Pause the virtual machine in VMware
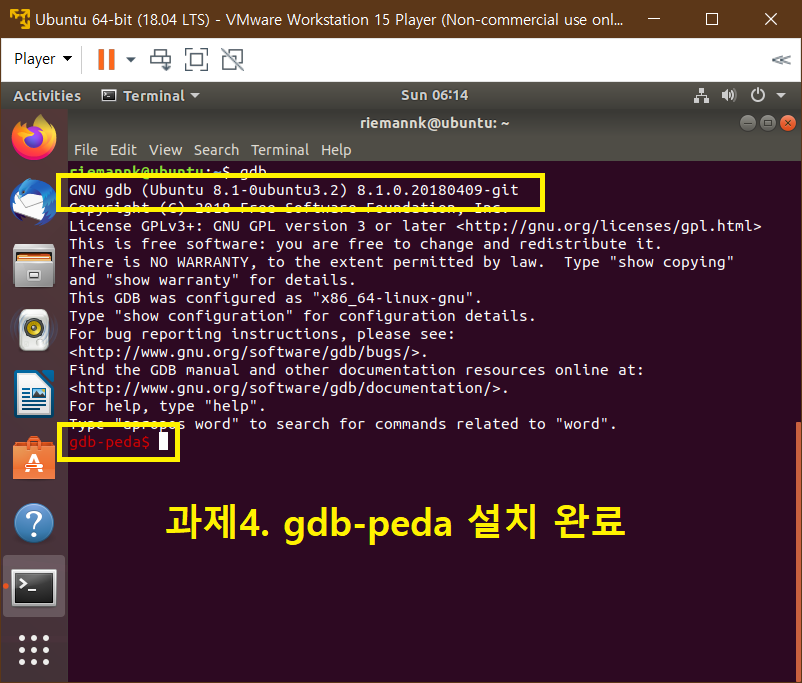 tap(106, 59)
